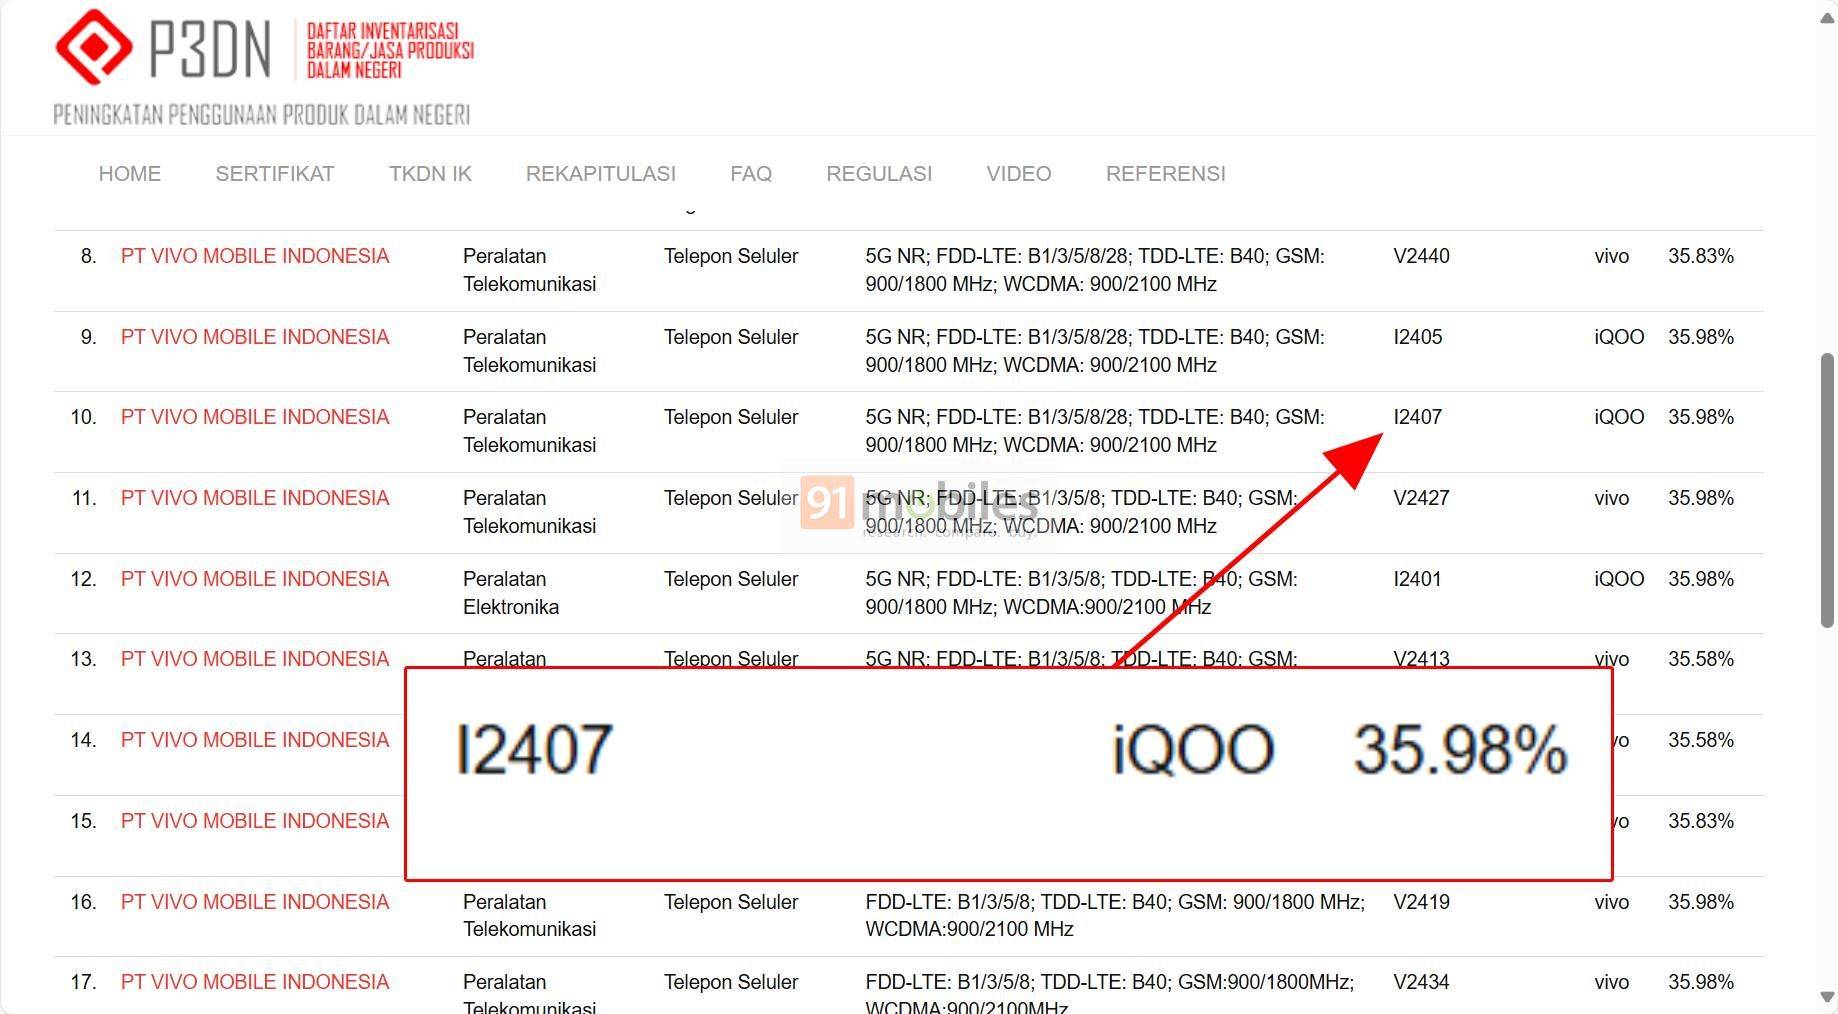
Task: Click the iQOO brand cell in row 10
Action: 1619,417
